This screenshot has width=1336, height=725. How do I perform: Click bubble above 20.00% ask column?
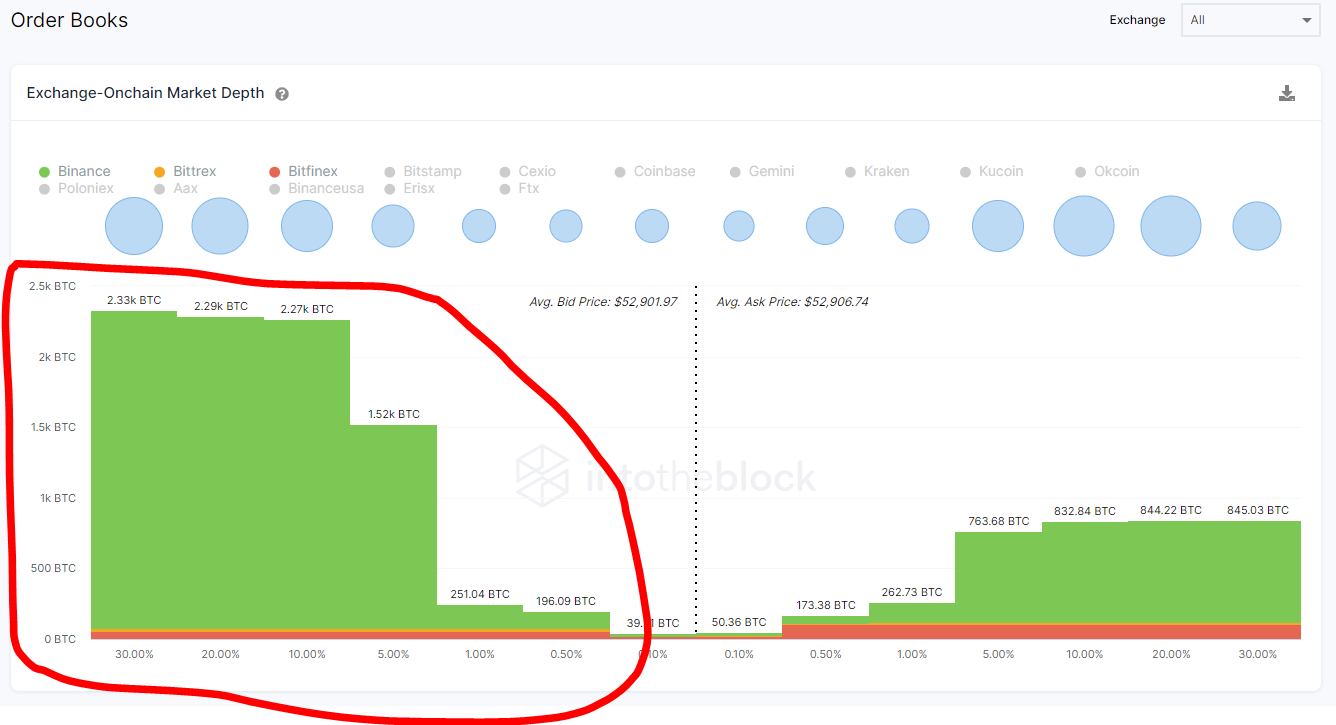pyautogui.click(x=1171, y=226)
